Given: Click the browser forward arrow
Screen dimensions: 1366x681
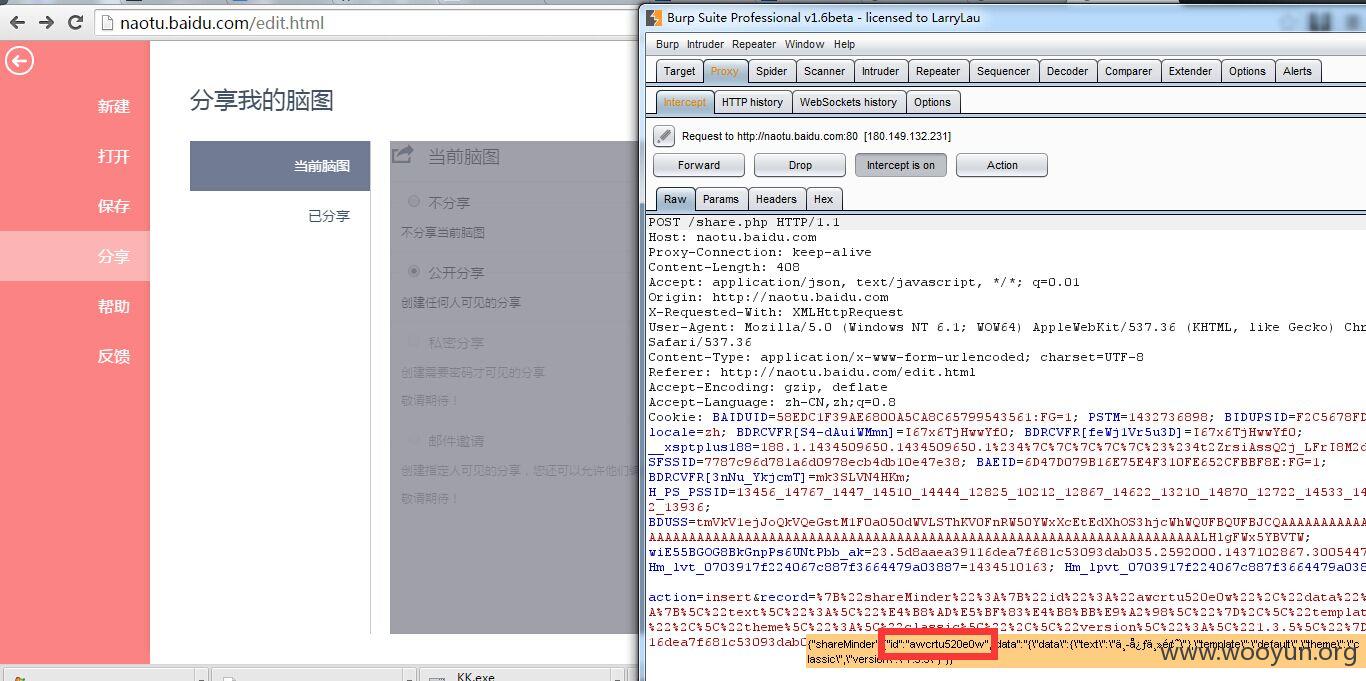Looking at the screenshot, I should 46,22.
